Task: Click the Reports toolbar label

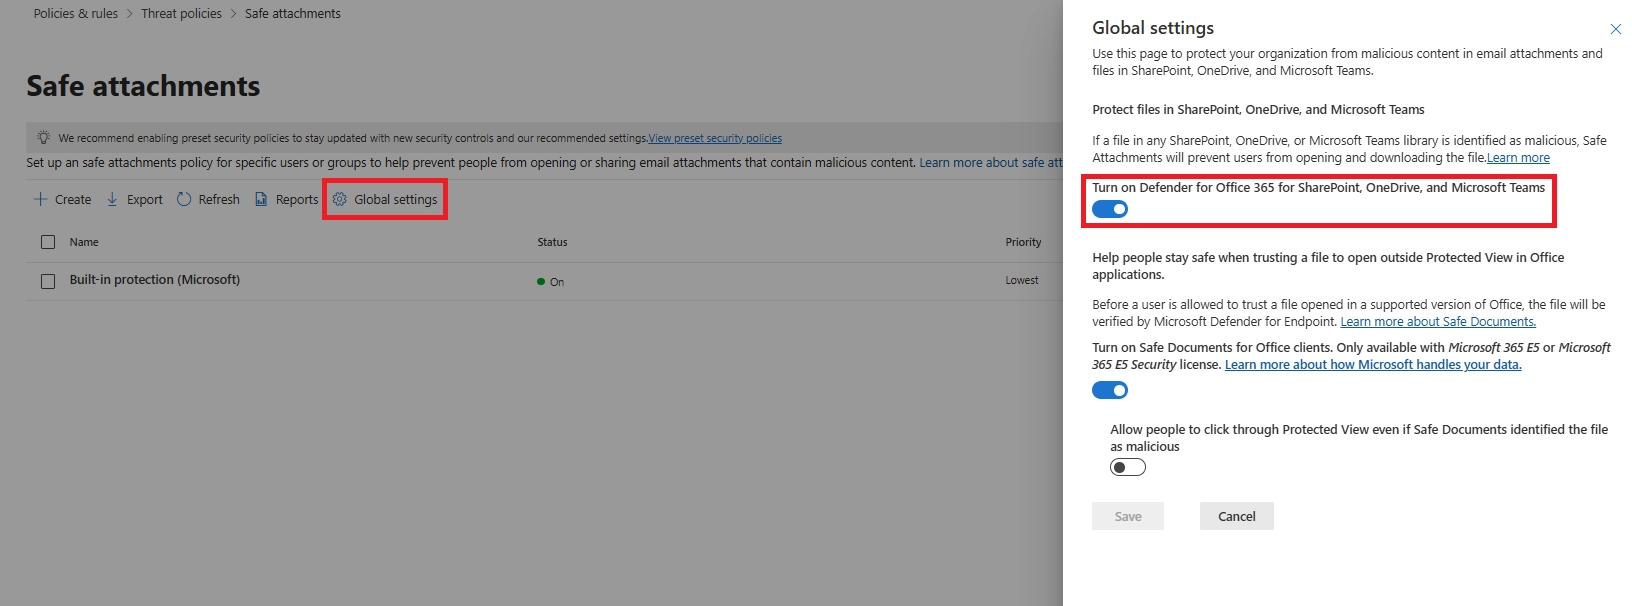Action: pyautogui.click(x=297, y=199)
